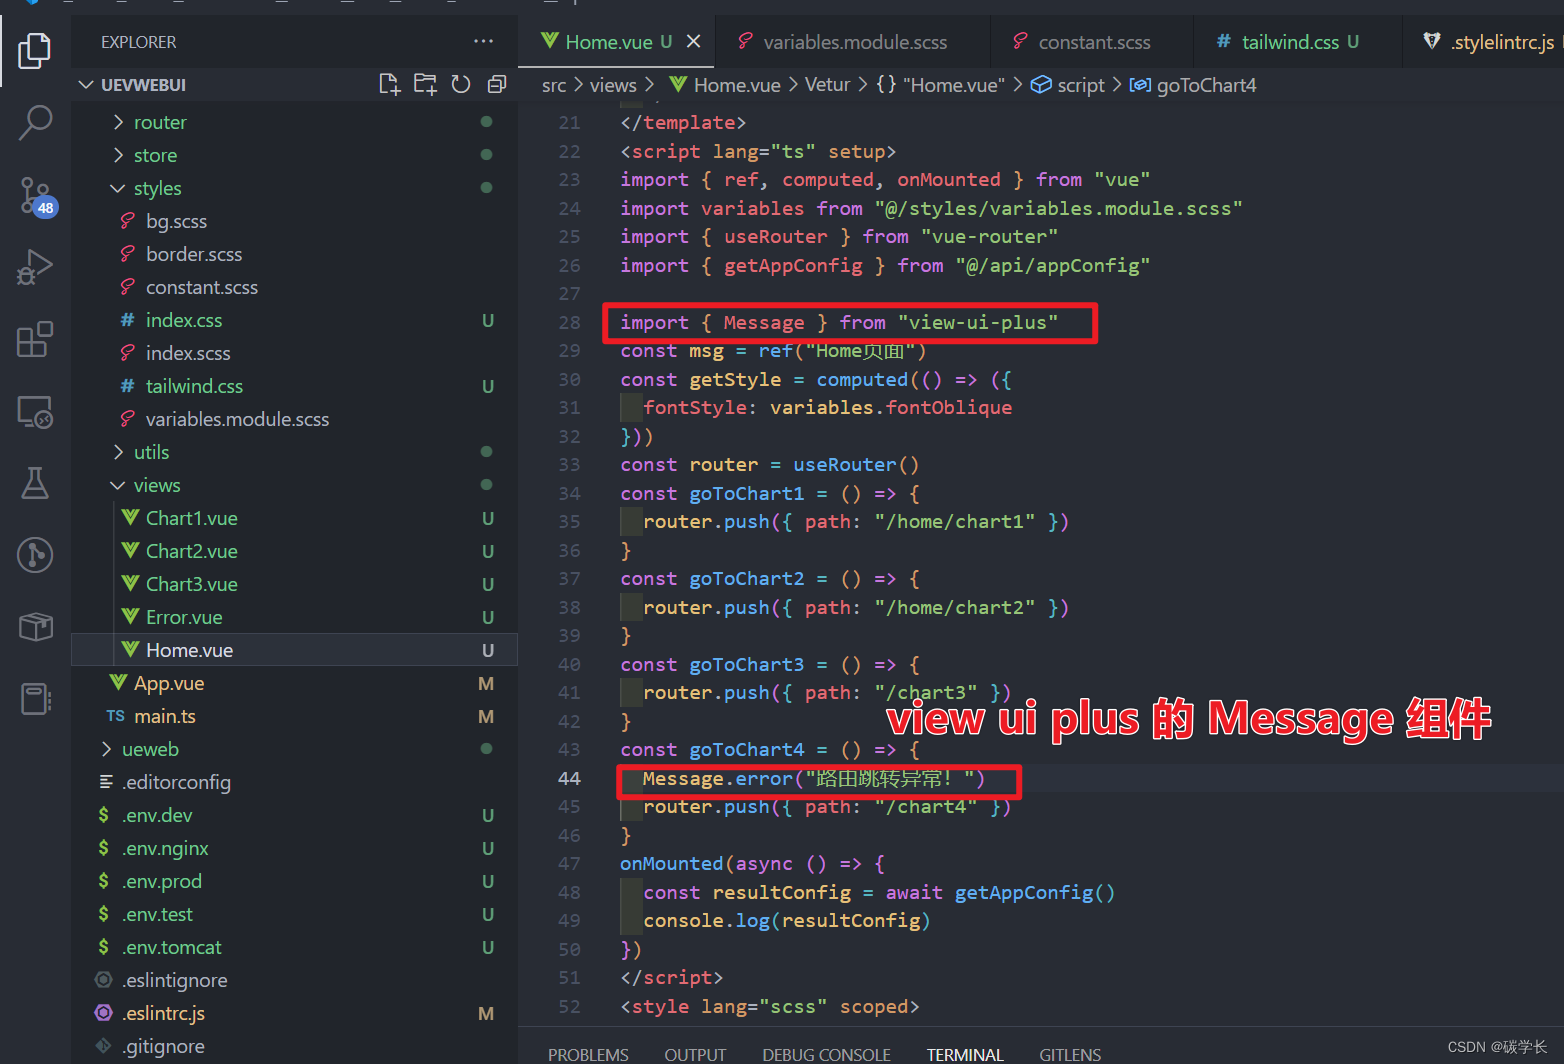1564x1064 pixels.
Task: Open the GITLENS panel tab
Action: click(1070, 1055)
